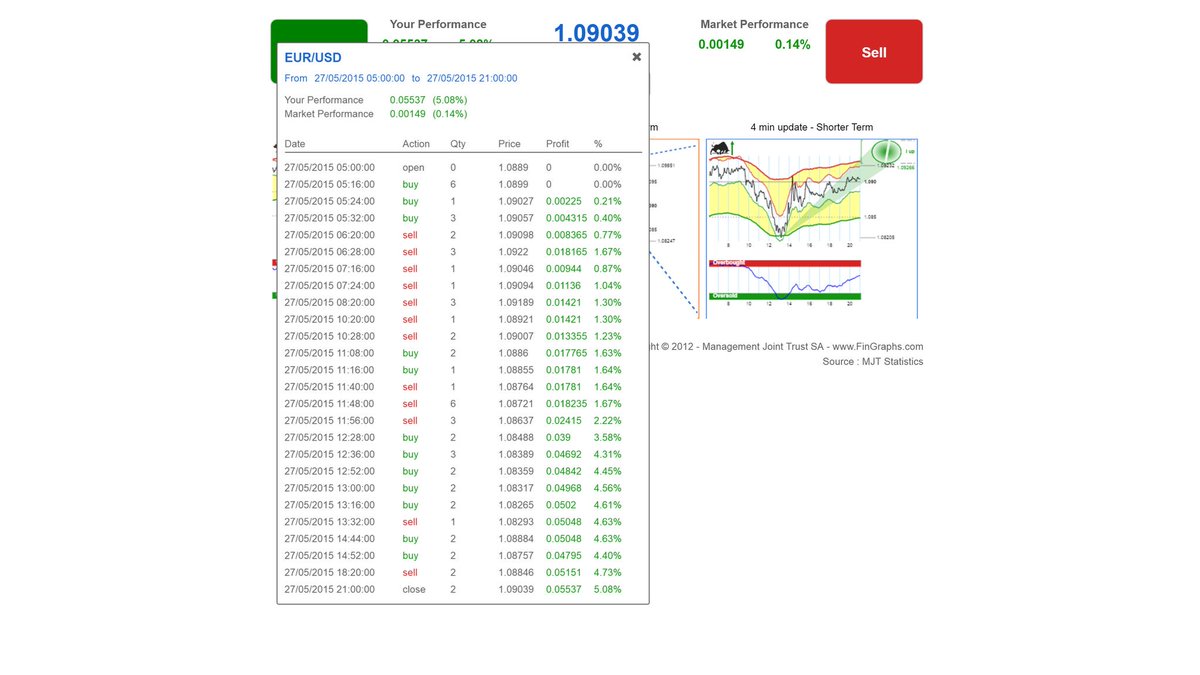Click the profit 0.00225 in the 05:24:00 row
Image resolution: width=1200 pixels, height=675 pixels.
pyautogui.click(x=565, y=202)
